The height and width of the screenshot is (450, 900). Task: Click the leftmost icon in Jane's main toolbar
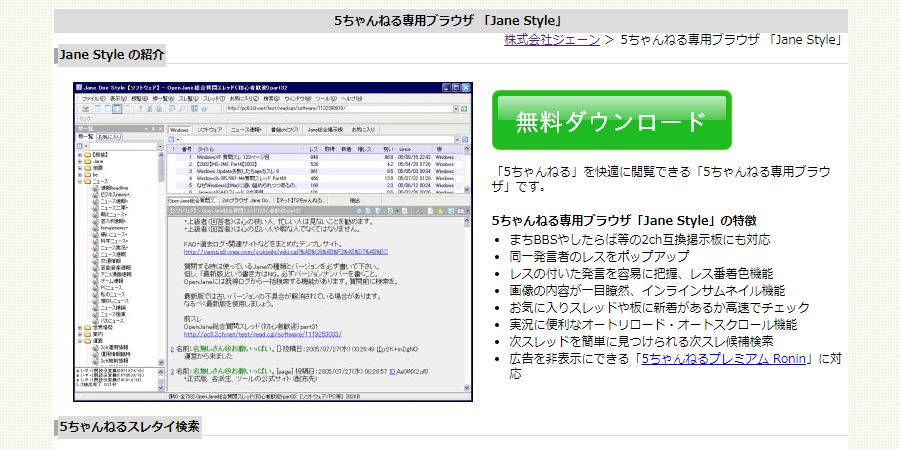click(x=85, y=108)
